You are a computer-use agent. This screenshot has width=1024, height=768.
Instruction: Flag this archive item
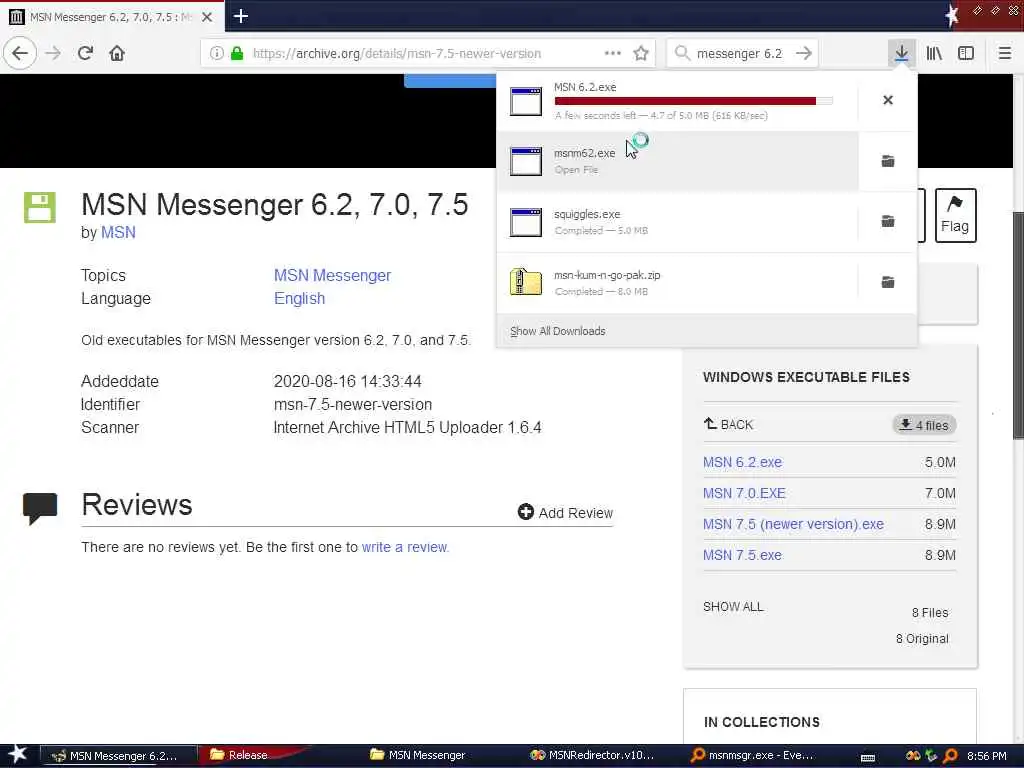[955, 215]
